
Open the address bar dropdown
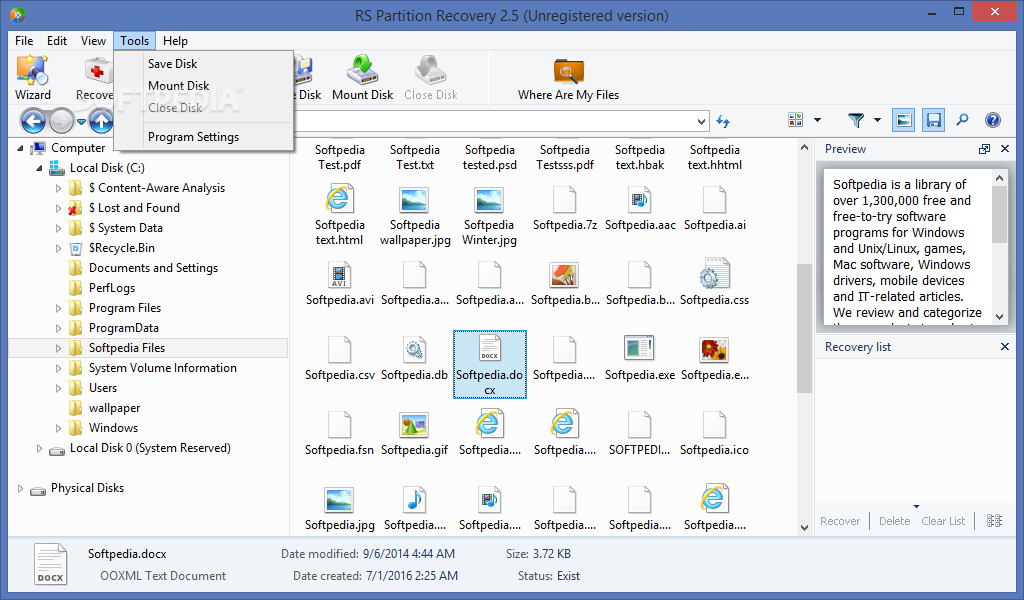point(701,121)
